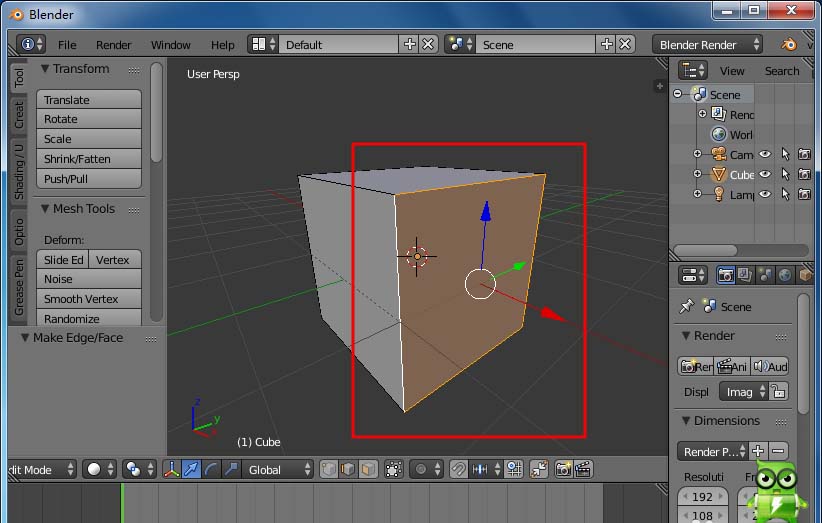Open the Blender Render engine dropdown

click(707, 45)
